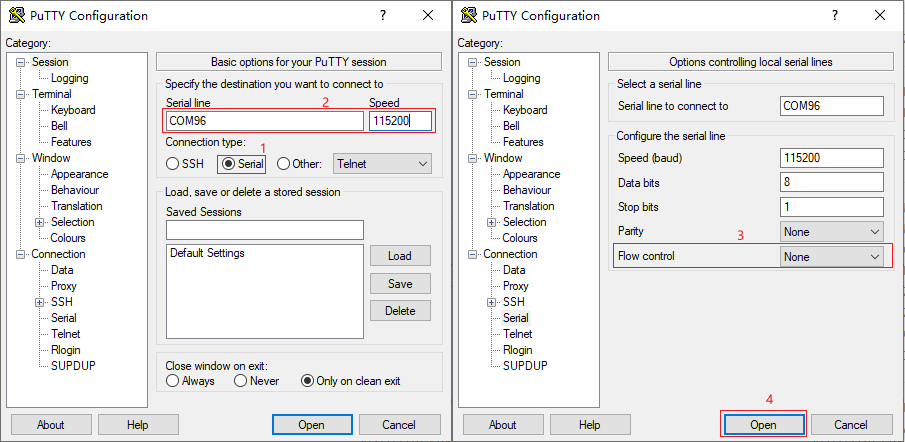905x442 pixels.
Task: Click PuTTY icon in right window title bar
Action: [469, 16]
